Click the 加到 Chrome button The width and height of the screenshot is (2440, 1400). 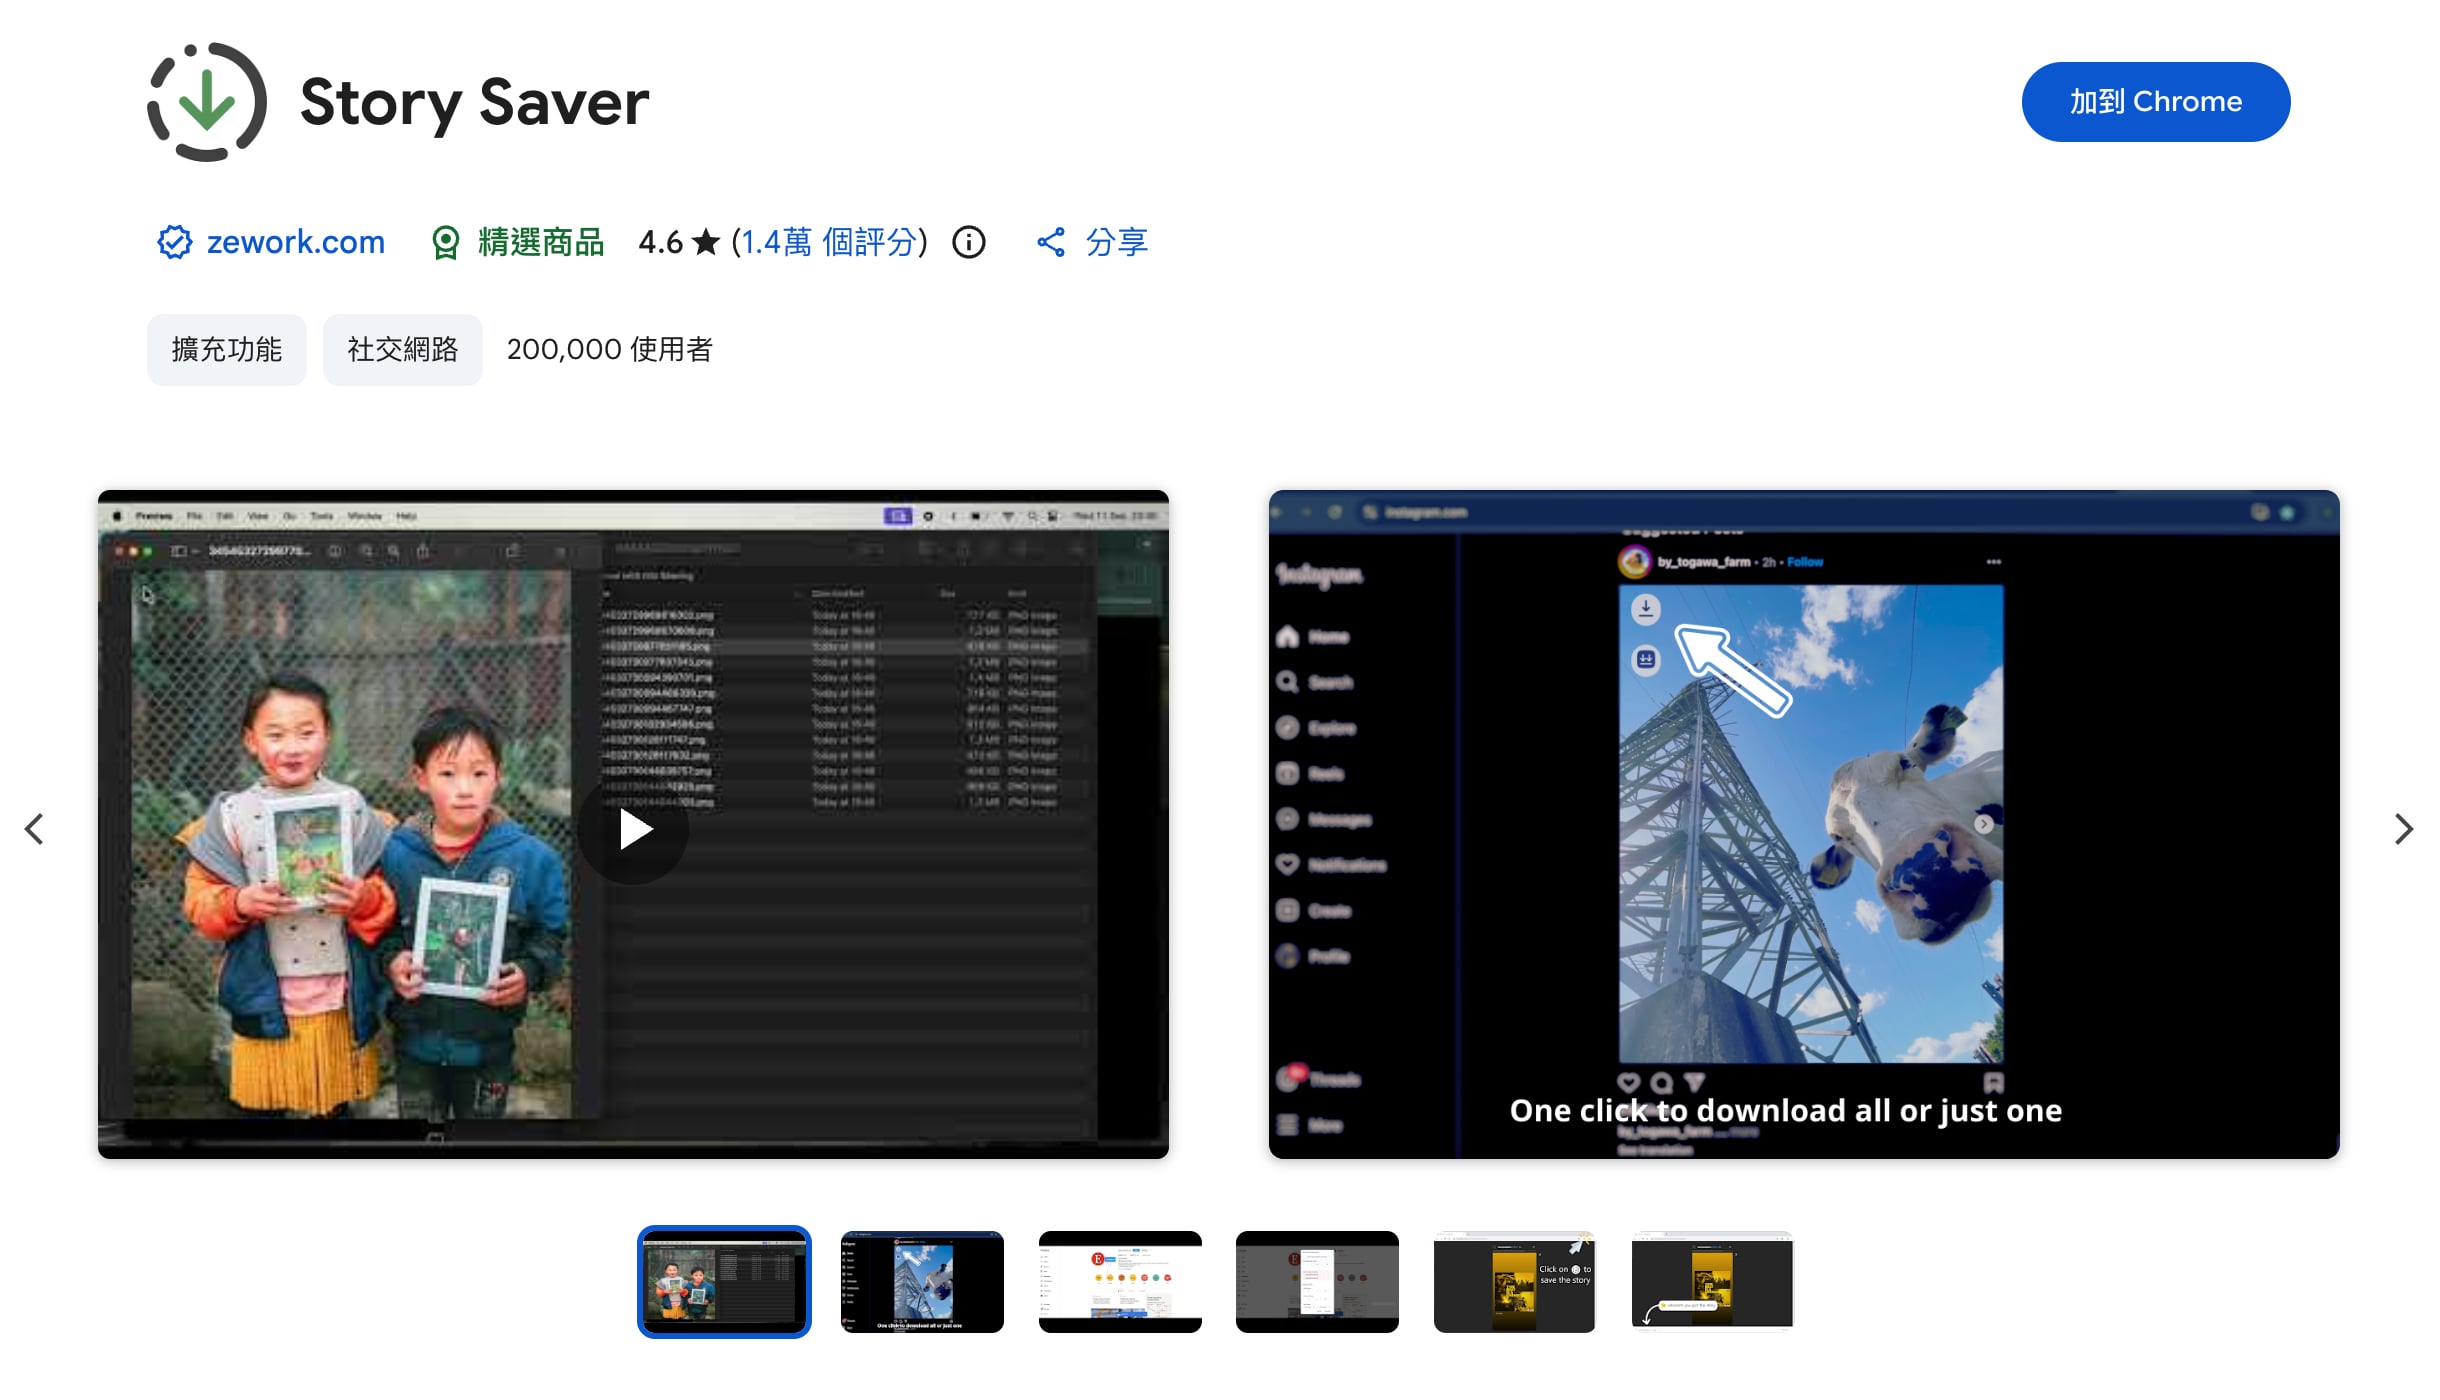pos(2155,102)
